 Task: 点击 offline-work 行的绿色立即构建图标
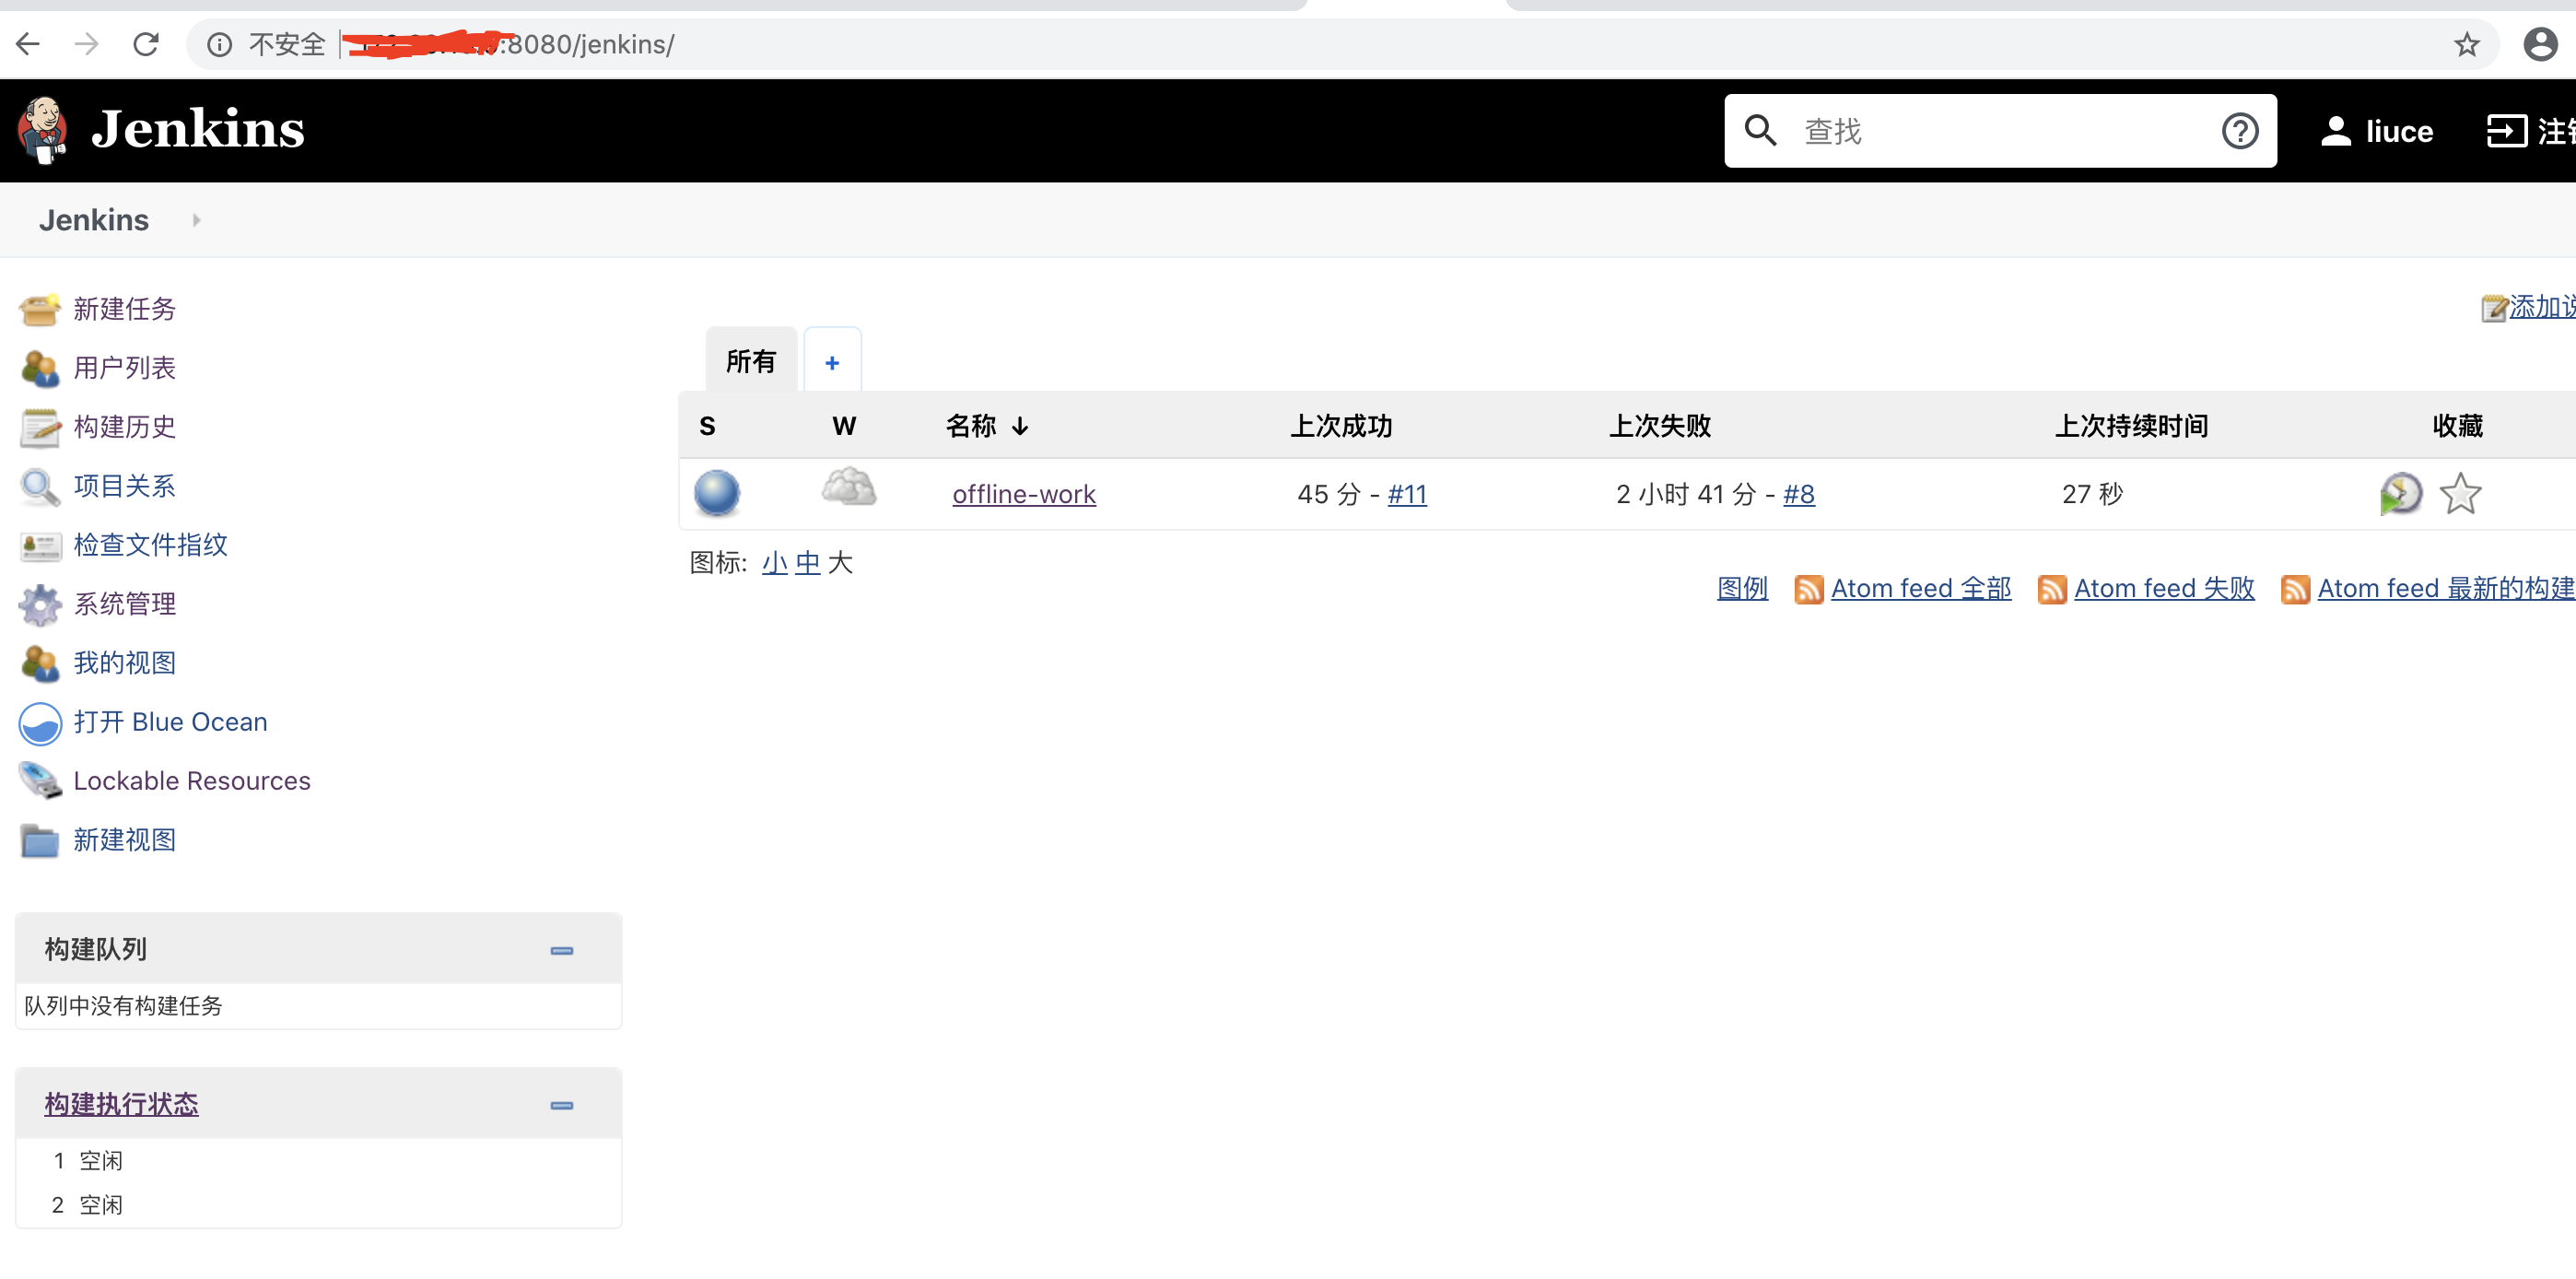pos(2400,493)
